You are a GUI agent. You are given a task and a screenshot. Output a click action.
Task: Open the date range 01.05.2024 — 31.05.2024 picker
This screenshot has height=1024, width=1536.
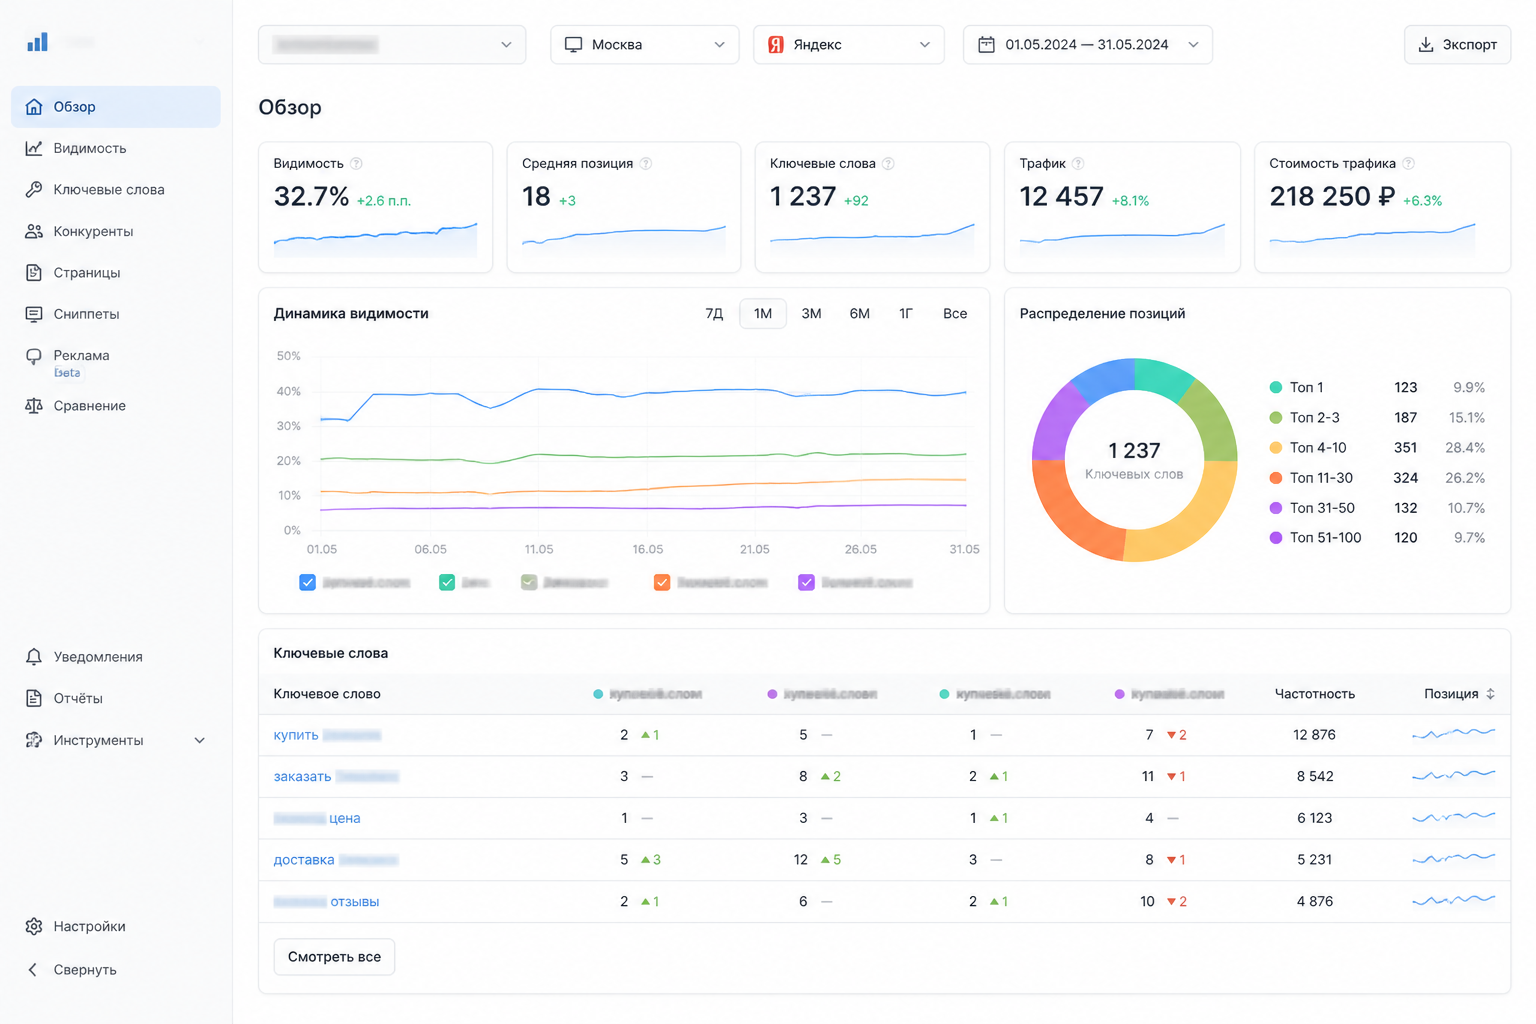click(1088, 45)
